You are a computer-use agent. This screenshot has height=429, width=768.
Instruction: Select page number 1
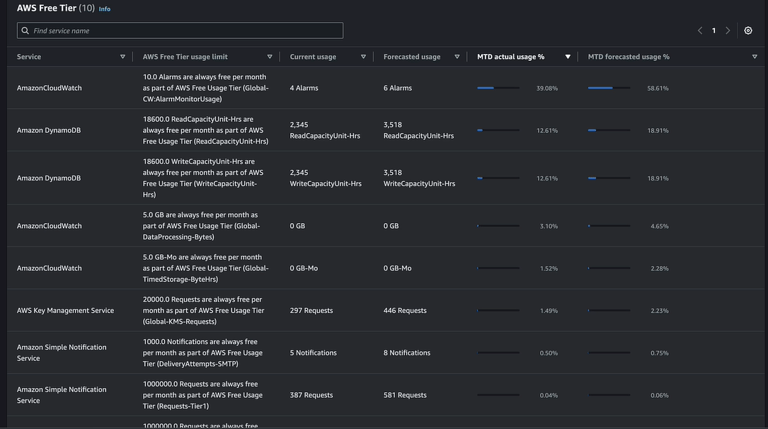coord(714,30)
